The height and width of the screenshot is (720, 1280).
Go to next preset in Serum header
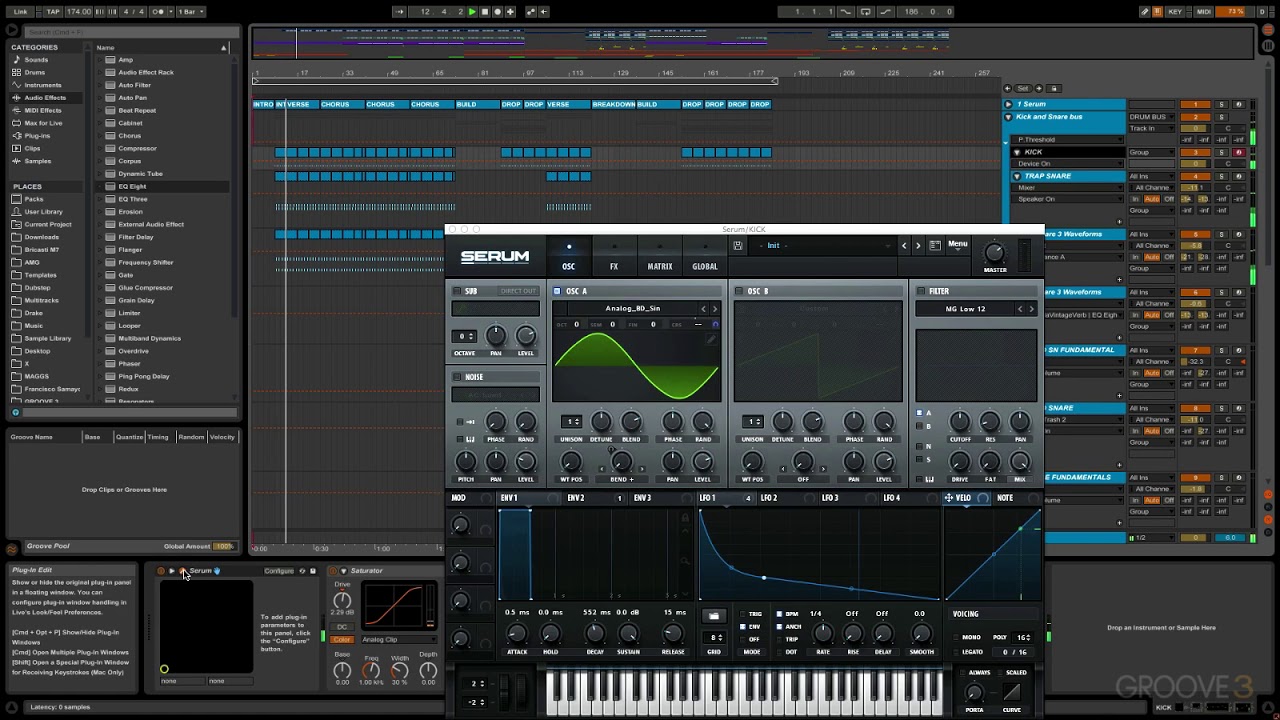click(918, 245)
